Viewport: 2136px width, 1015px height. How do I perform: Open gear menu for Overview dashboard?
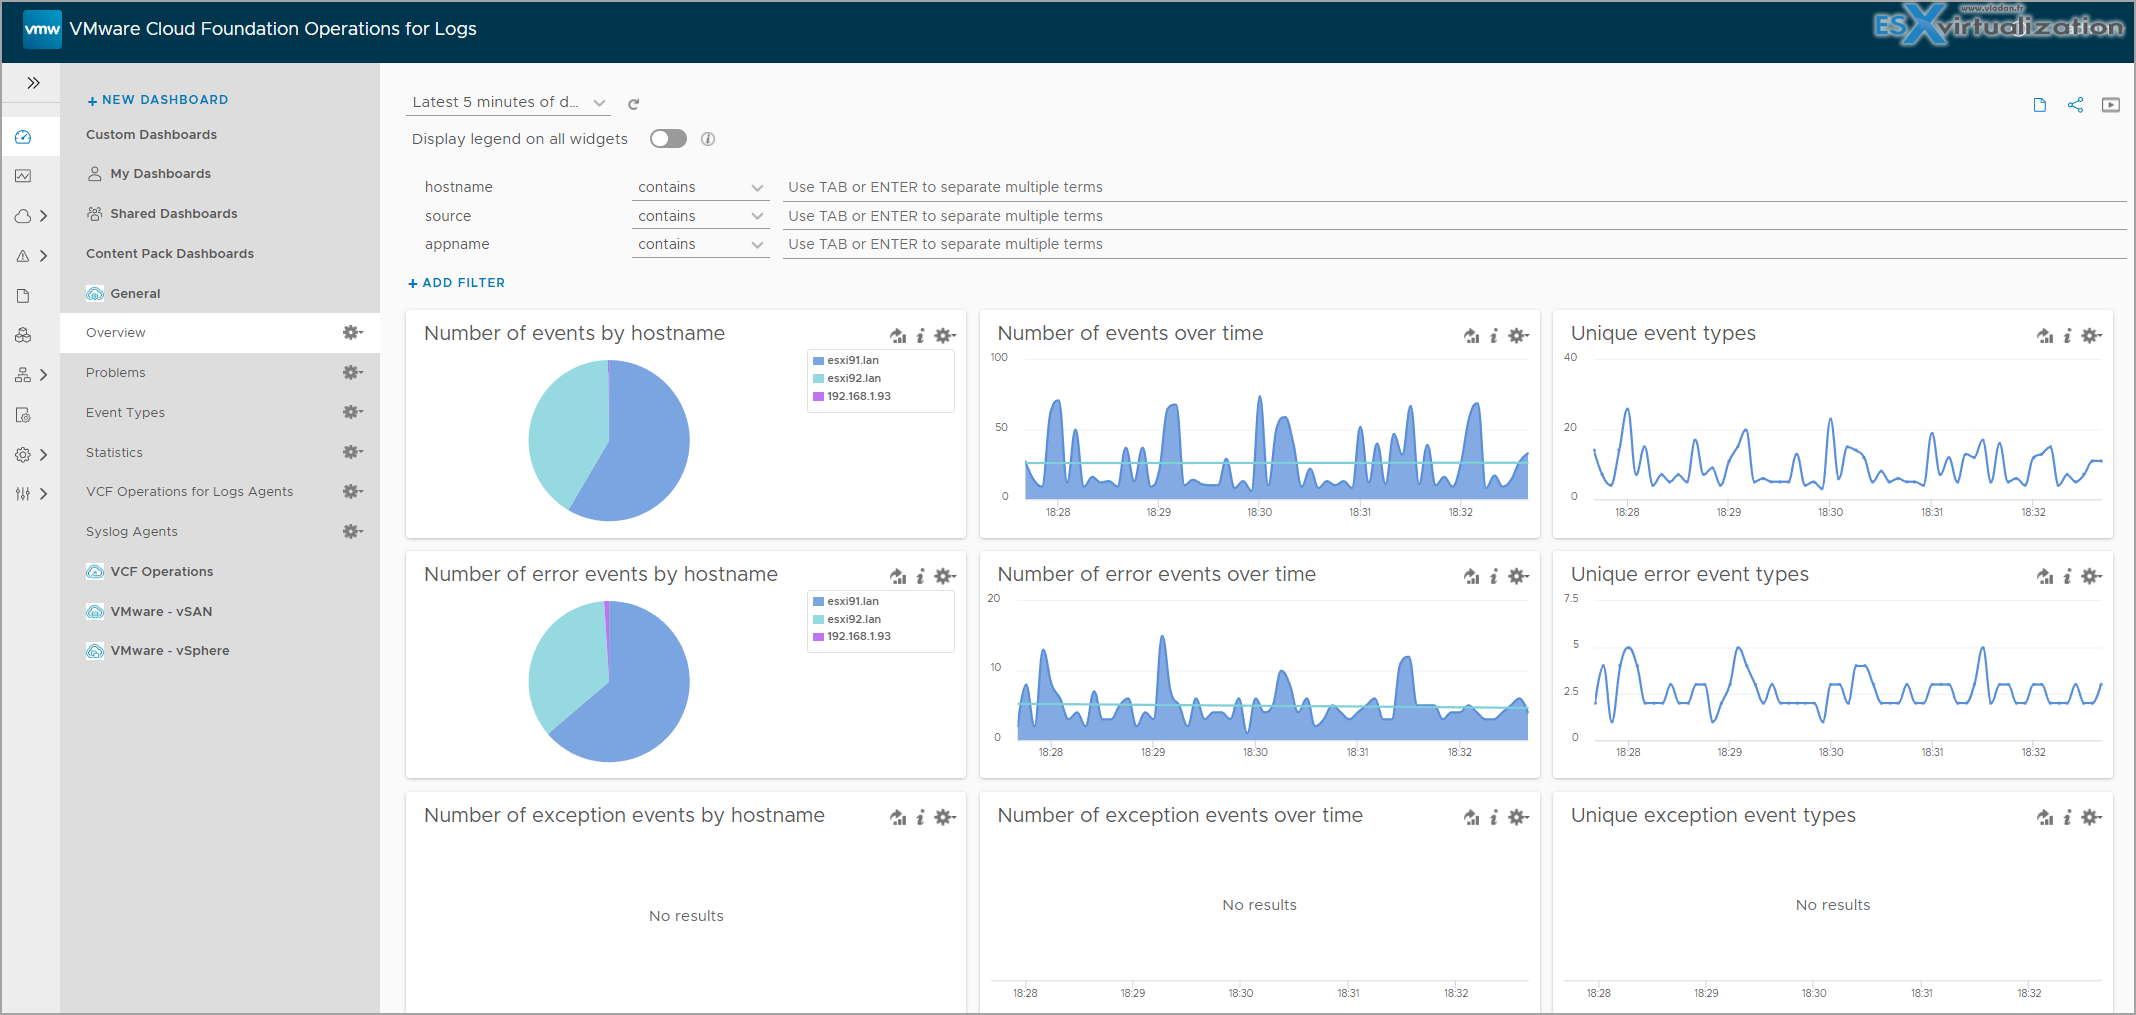(352, 332)
